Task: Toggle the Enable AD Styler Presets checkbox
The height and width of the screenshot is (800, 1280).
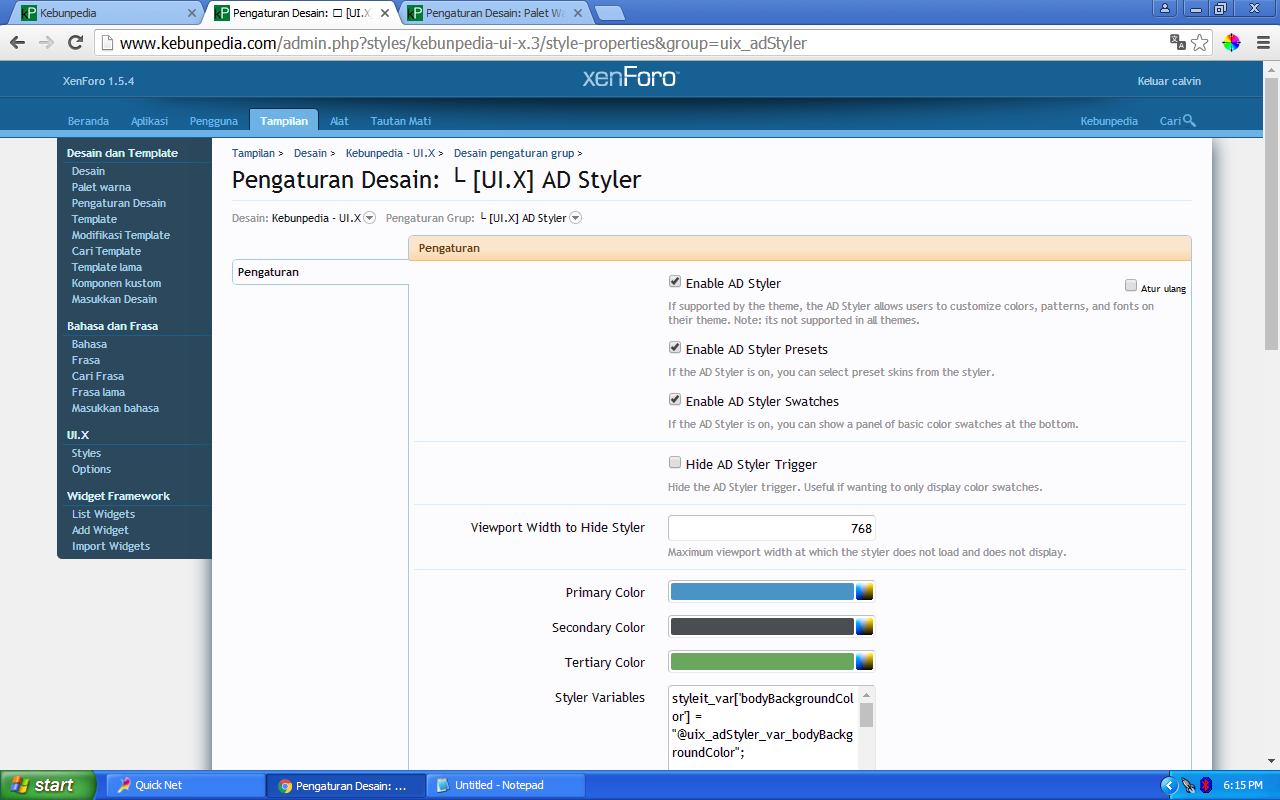Action: pos(675,348)
